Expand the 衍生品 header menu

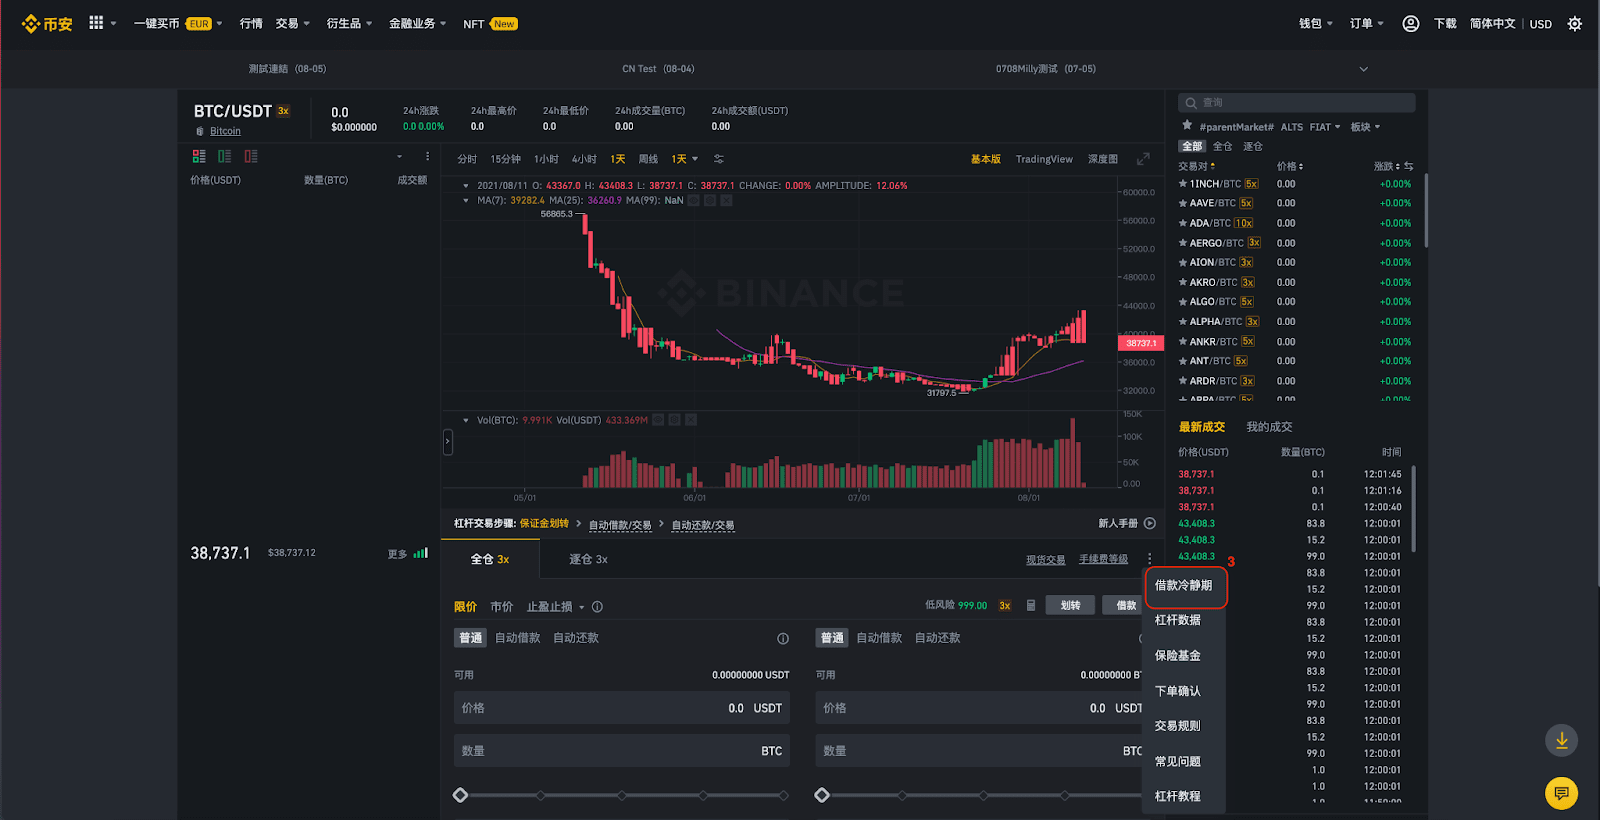(x=349, y=23)
